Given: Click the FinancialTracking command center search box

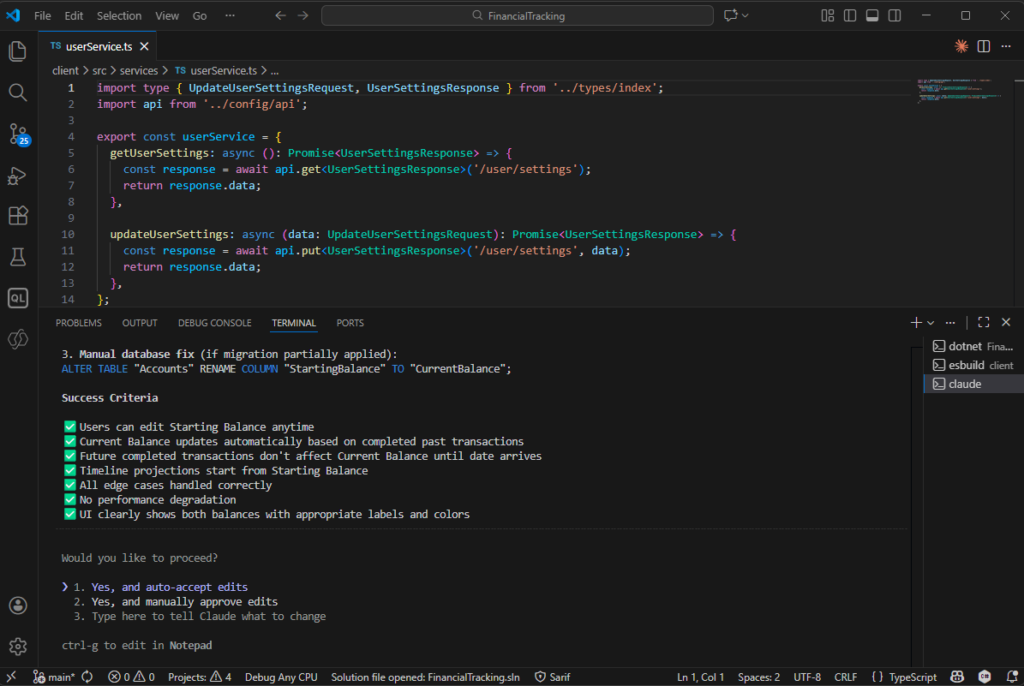Looking at the screenshot, I should [517, 16].
